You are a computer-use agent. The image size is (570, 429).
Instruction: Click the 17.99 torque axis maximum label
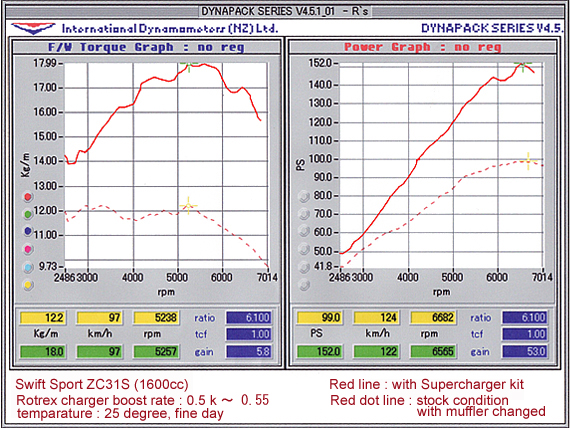click(45, 64)
